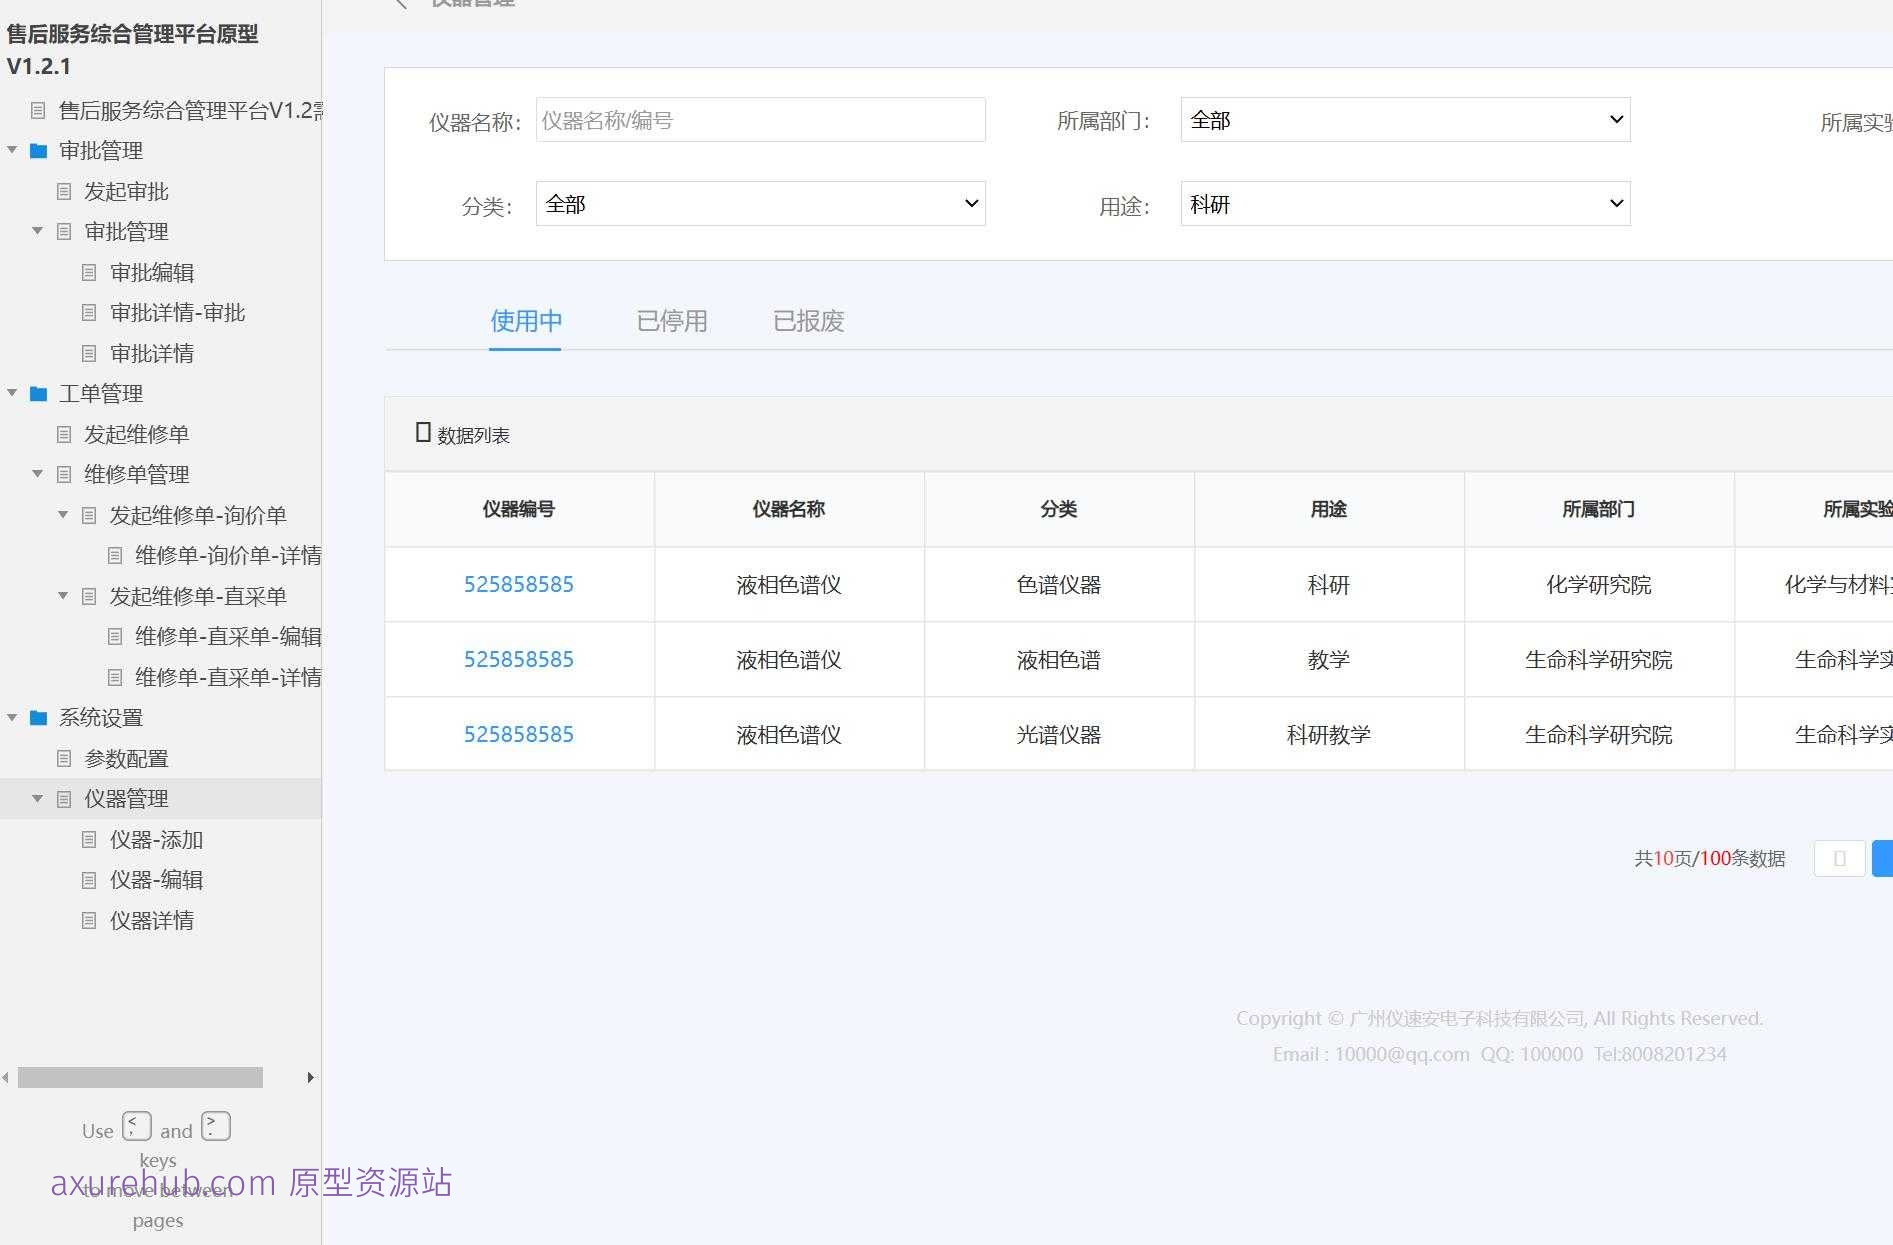Click the page icon beside 仪器-添加
Screen dimensions: 1893x1245
(x=88, y=839)
